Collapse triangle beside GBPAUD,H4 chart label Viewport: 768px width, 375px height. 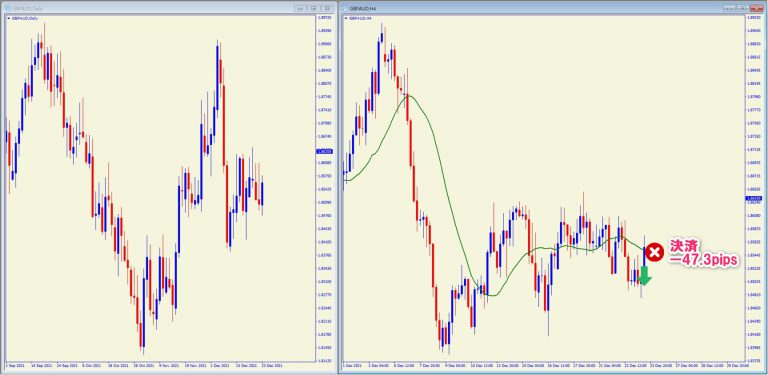pos(347,19)
